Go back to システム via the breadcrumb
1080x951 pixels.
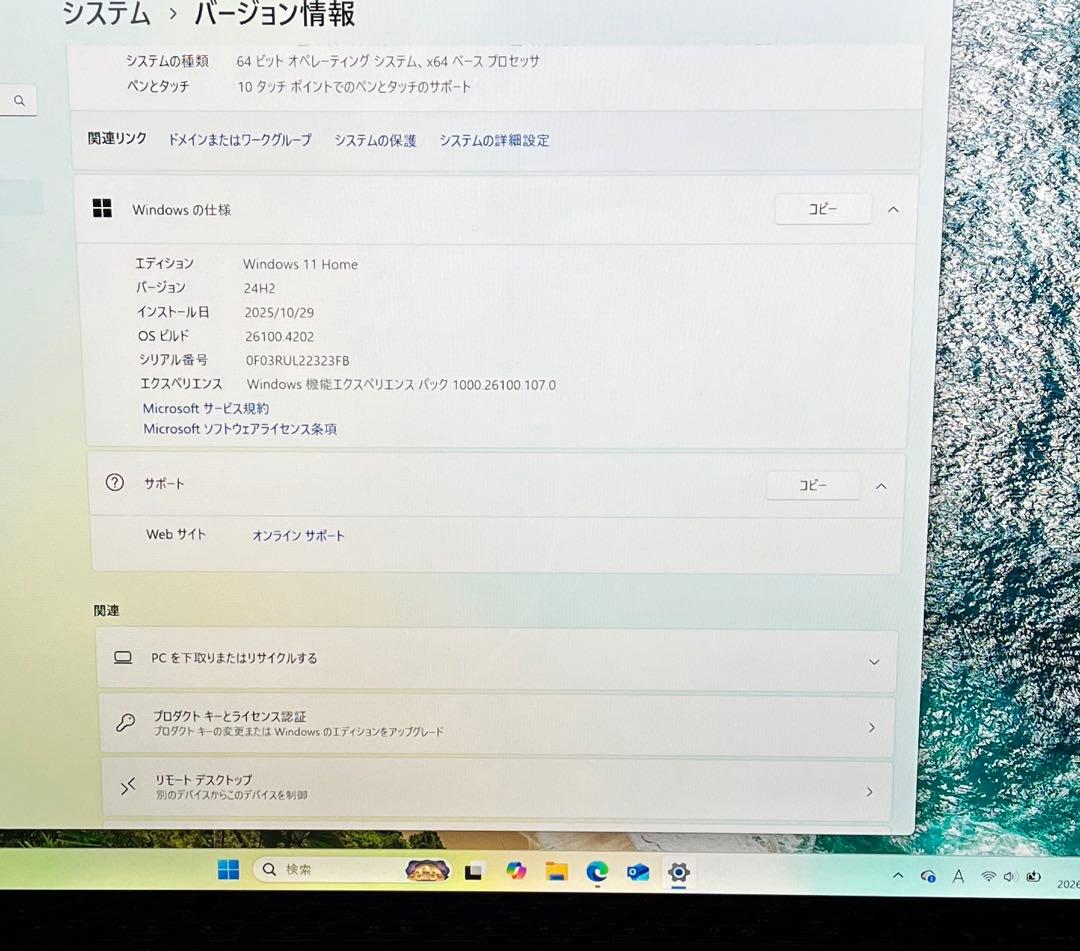(106, 14)
